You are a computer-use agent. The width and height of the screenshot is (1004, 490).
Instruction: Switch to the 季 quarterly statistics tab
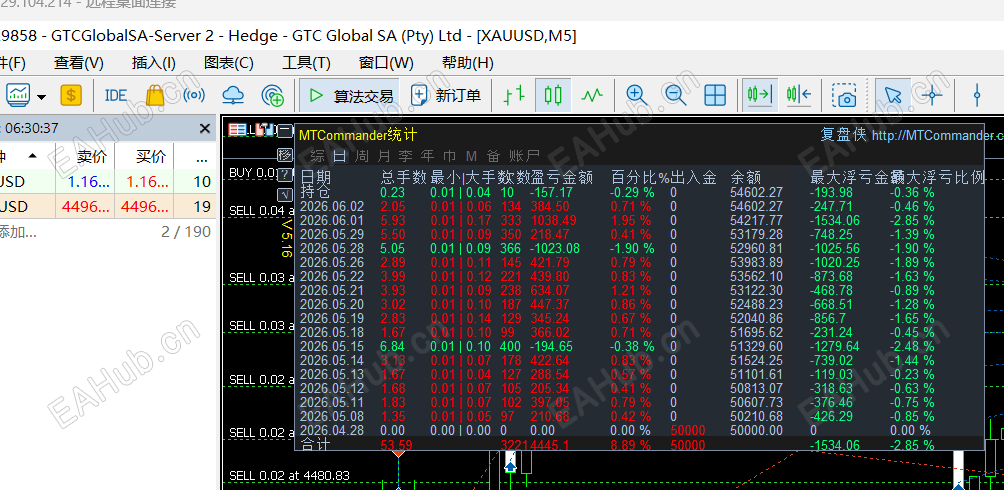pyautogui.click(x=405, y=156)
